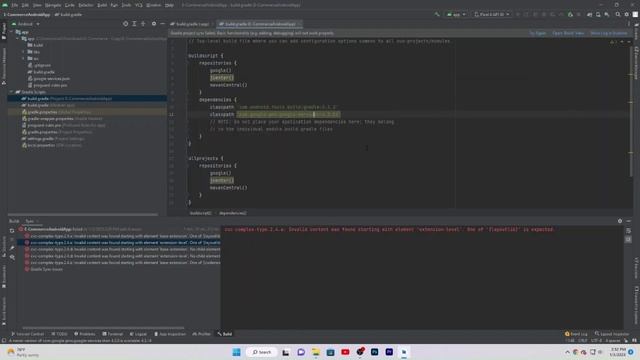This screenshot has height=360, width=640.
Task: Click the SDK Manager toolbar icon
Action: click(x=607, y=15)
